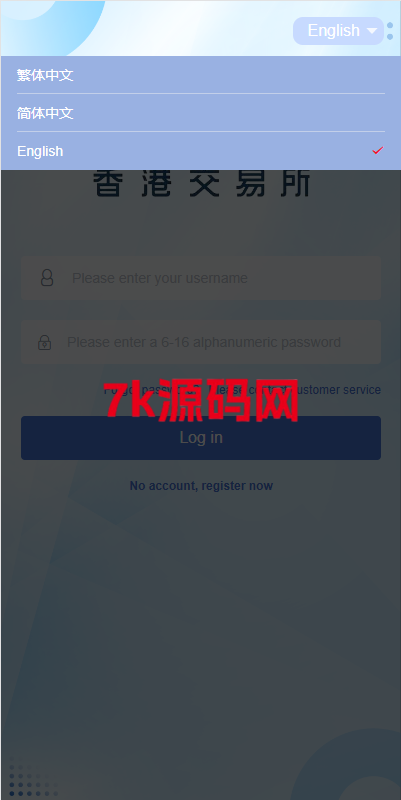Click the two-dot icon beside language selector
The height and width of the screenshot is (800, 401).
[x=390, y=31]
